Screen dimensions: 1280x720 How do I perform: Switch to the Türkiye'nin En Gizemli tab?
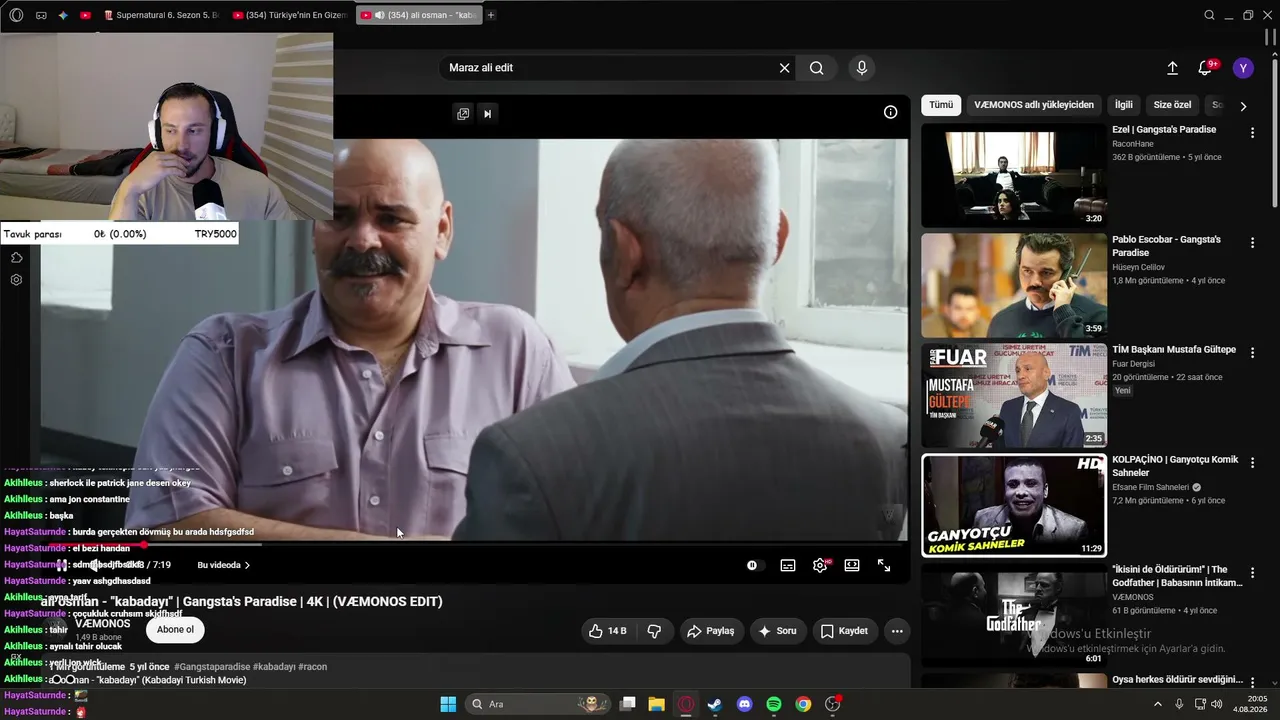(x=288, y=15)
